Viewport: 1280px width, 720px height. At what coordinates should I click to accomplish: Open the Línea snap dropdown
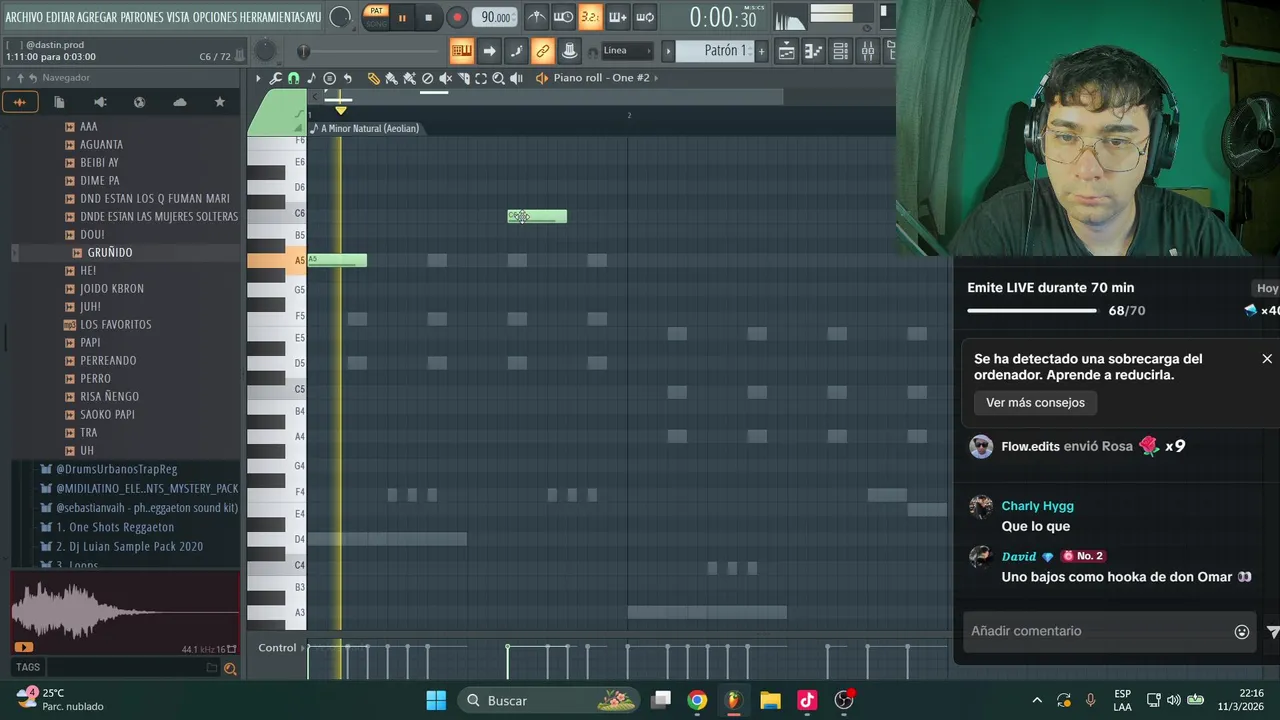coord(627,51)
